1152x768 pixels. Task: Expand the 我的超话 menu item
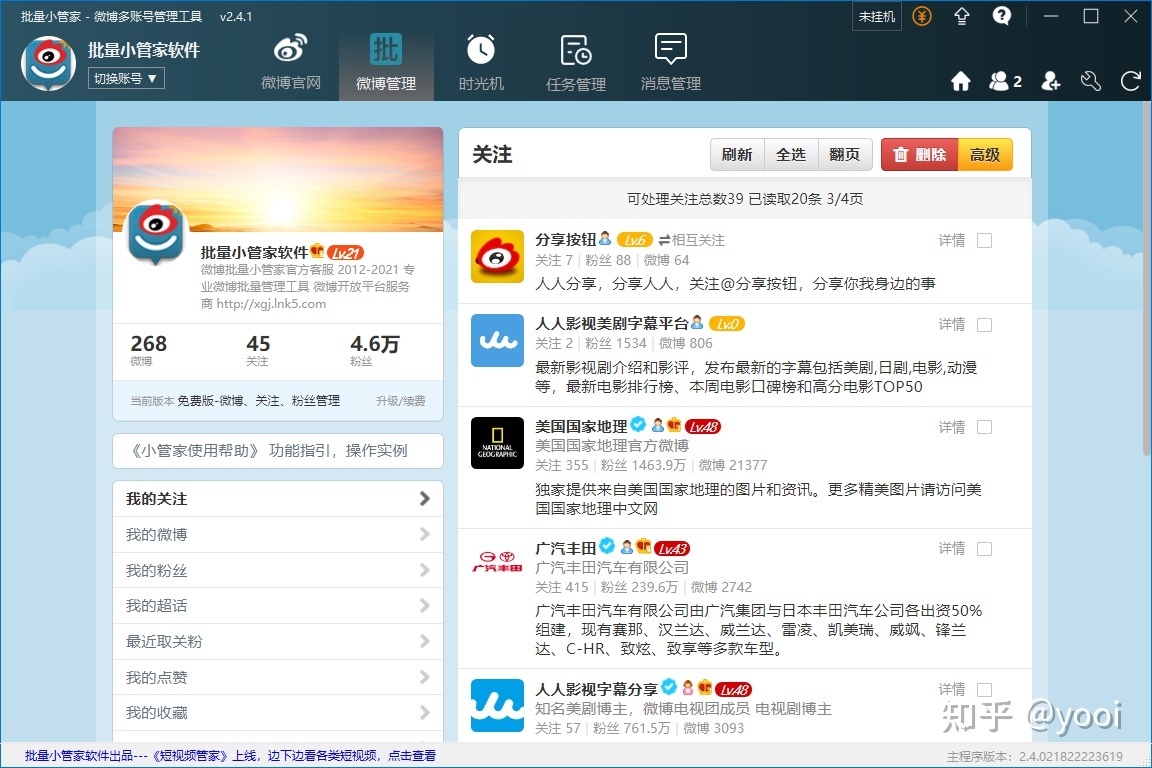point(278,606)
